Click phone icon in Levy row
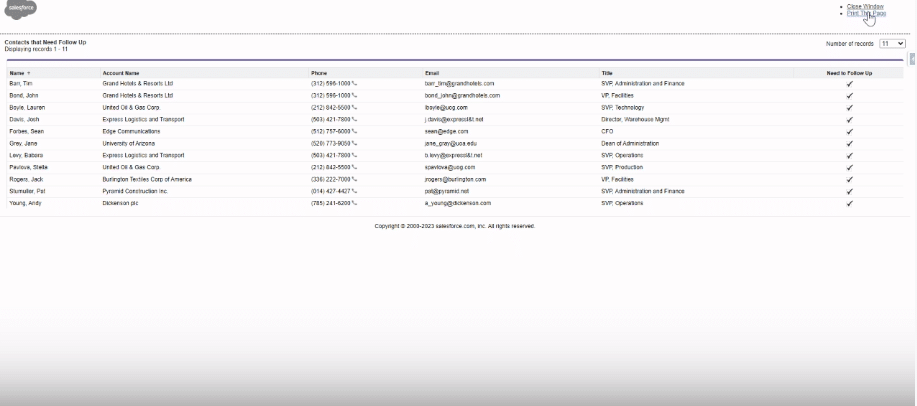This screenshot has height=406, width=917. [354, 156]
